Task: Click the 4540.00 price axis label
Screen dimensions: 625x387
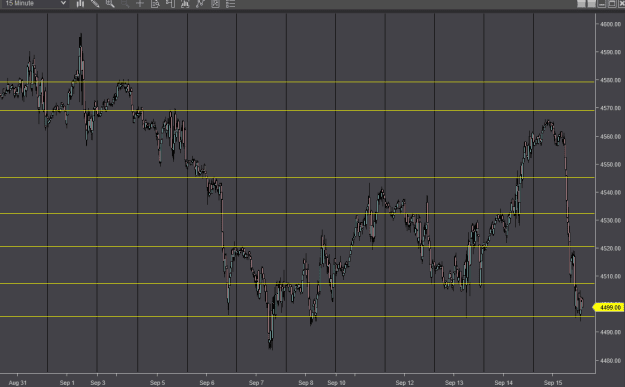Action: coord(610,192)
